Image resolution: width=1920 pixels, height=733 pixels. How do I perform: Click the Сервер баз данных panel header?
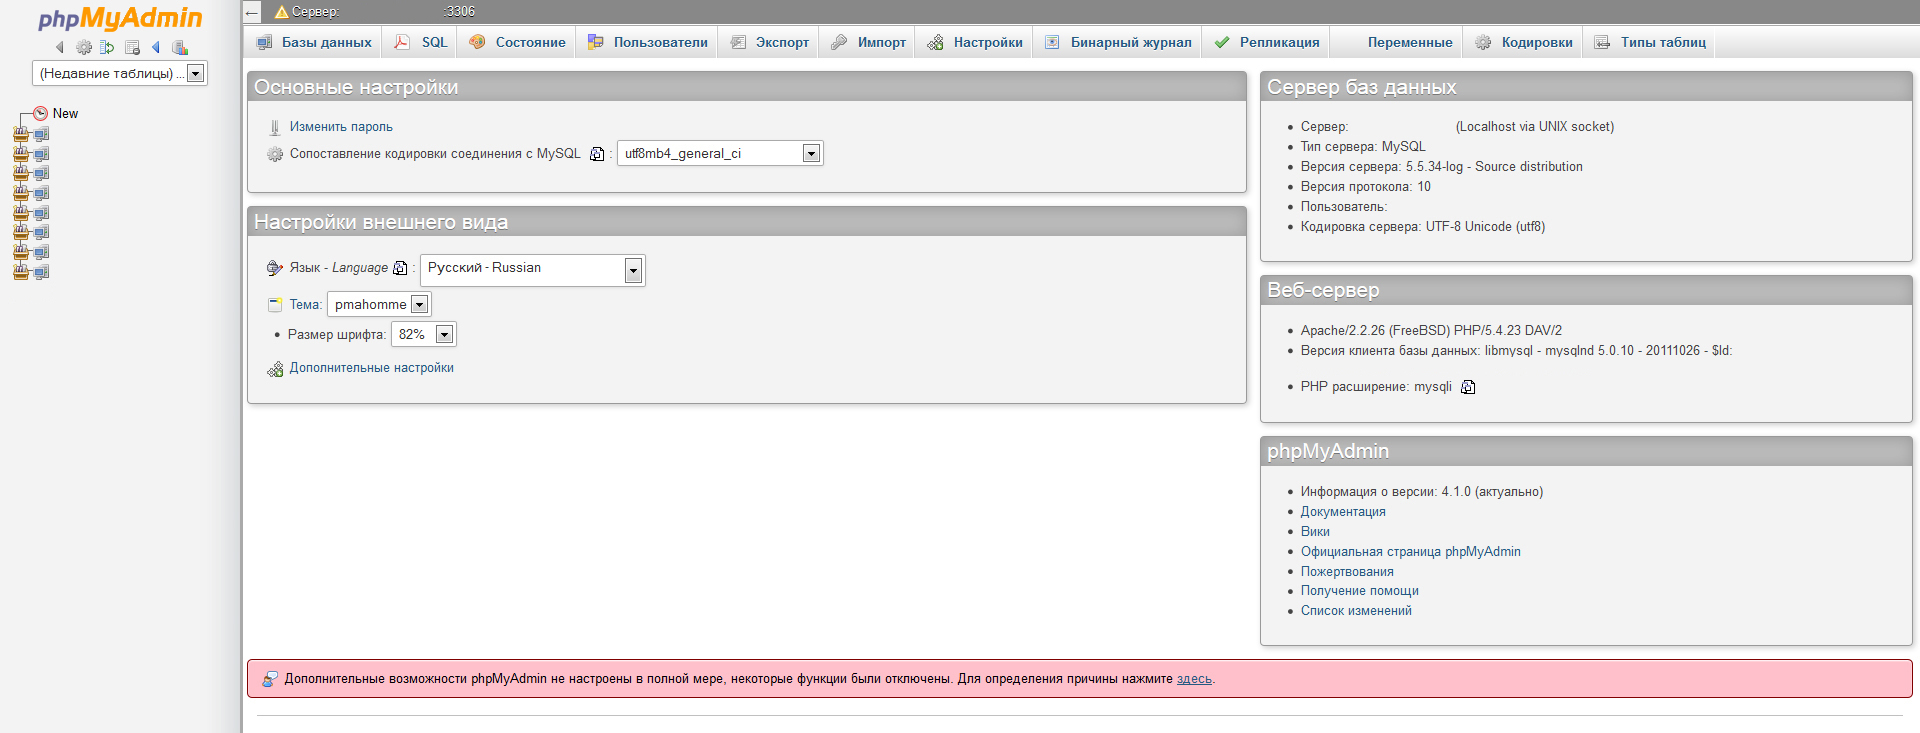[1586, 87]
